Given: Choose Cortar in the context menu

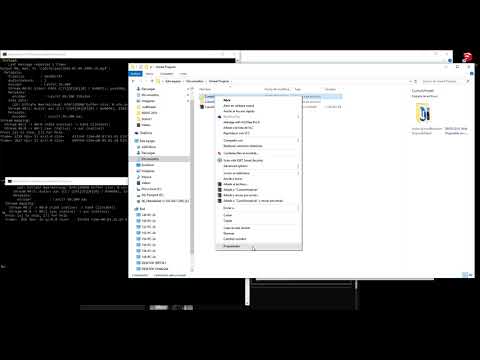Looking at the screenshot, I should click(228, 215).
